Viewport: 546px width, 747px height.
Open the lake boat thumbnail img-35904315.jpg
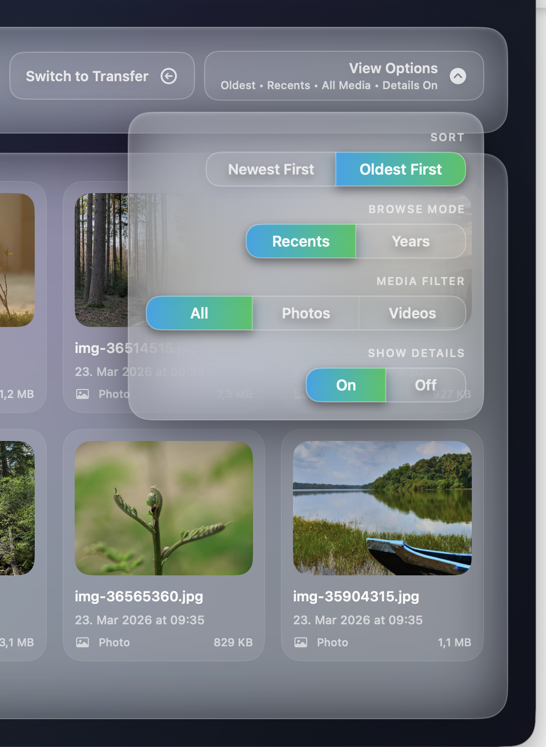382,508
